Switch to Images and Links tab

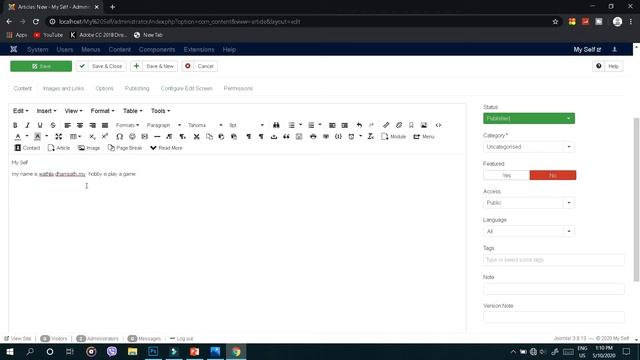click(63, 89)
